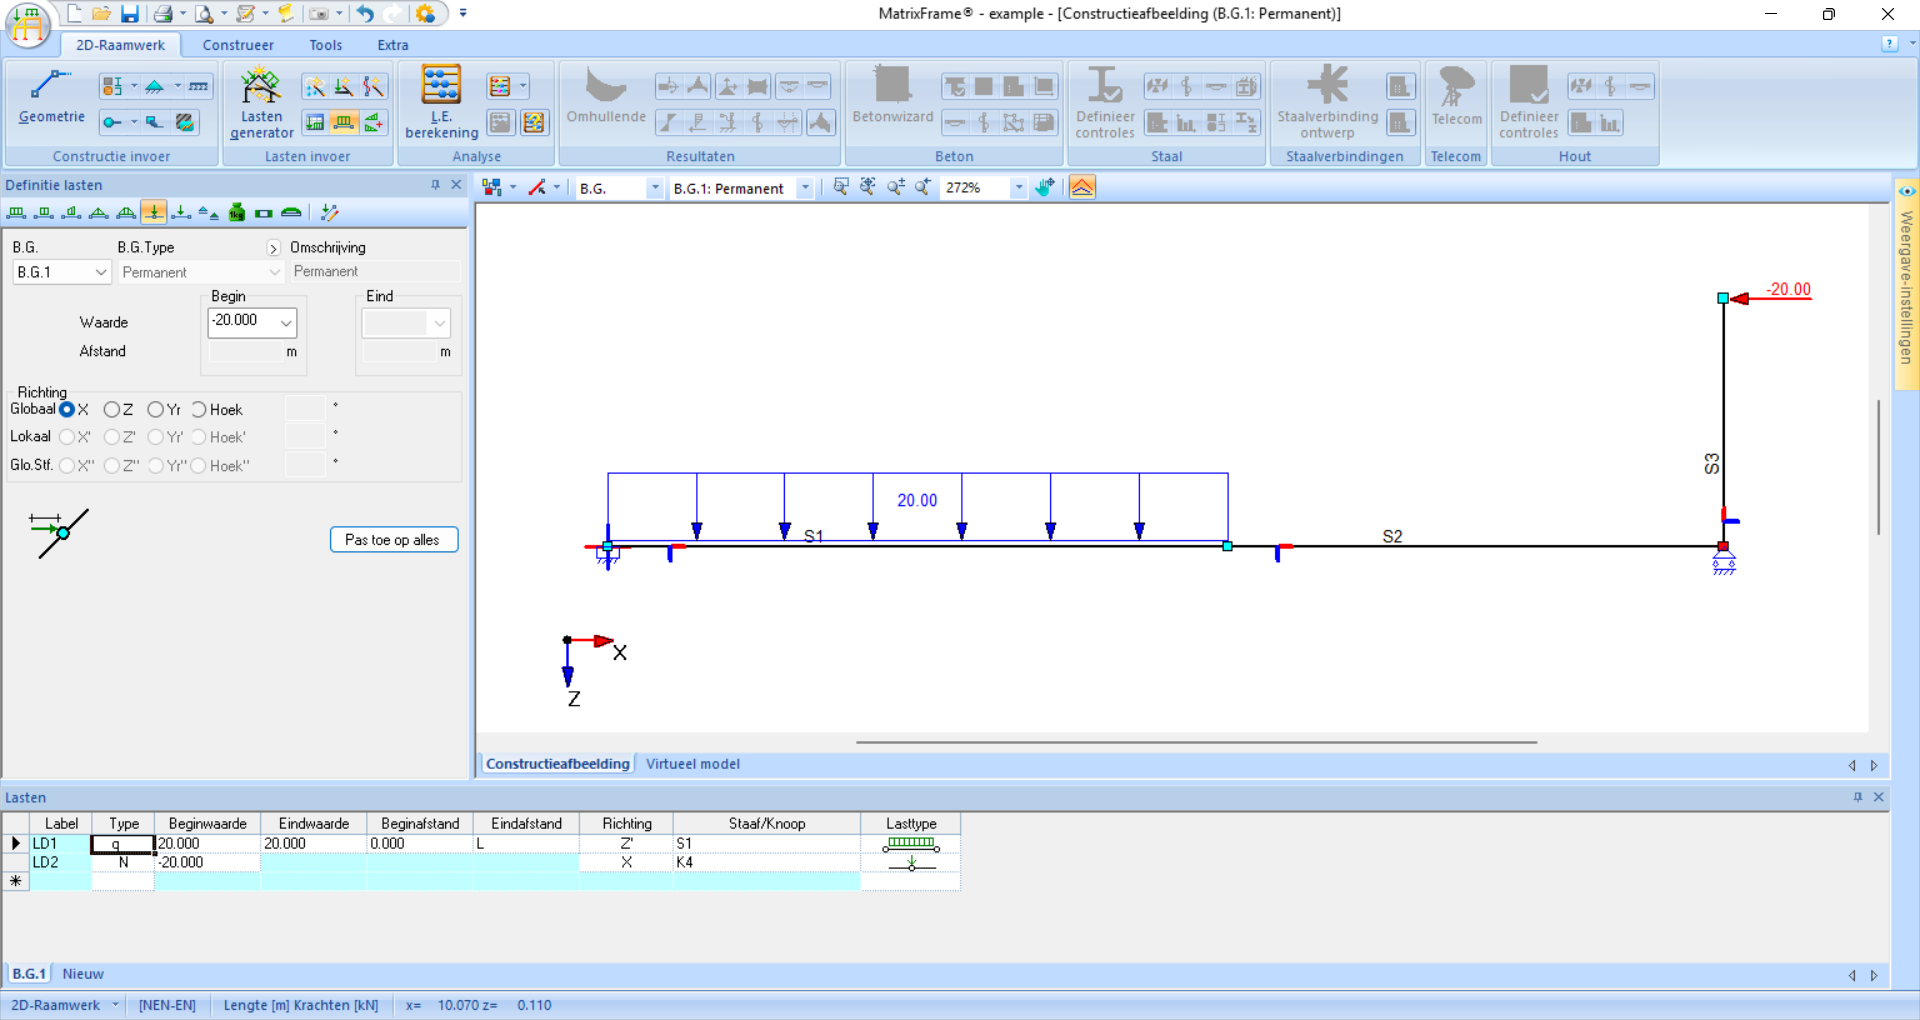
Task: Select Globaal Z direction radio button
Action: coord(112,410)
